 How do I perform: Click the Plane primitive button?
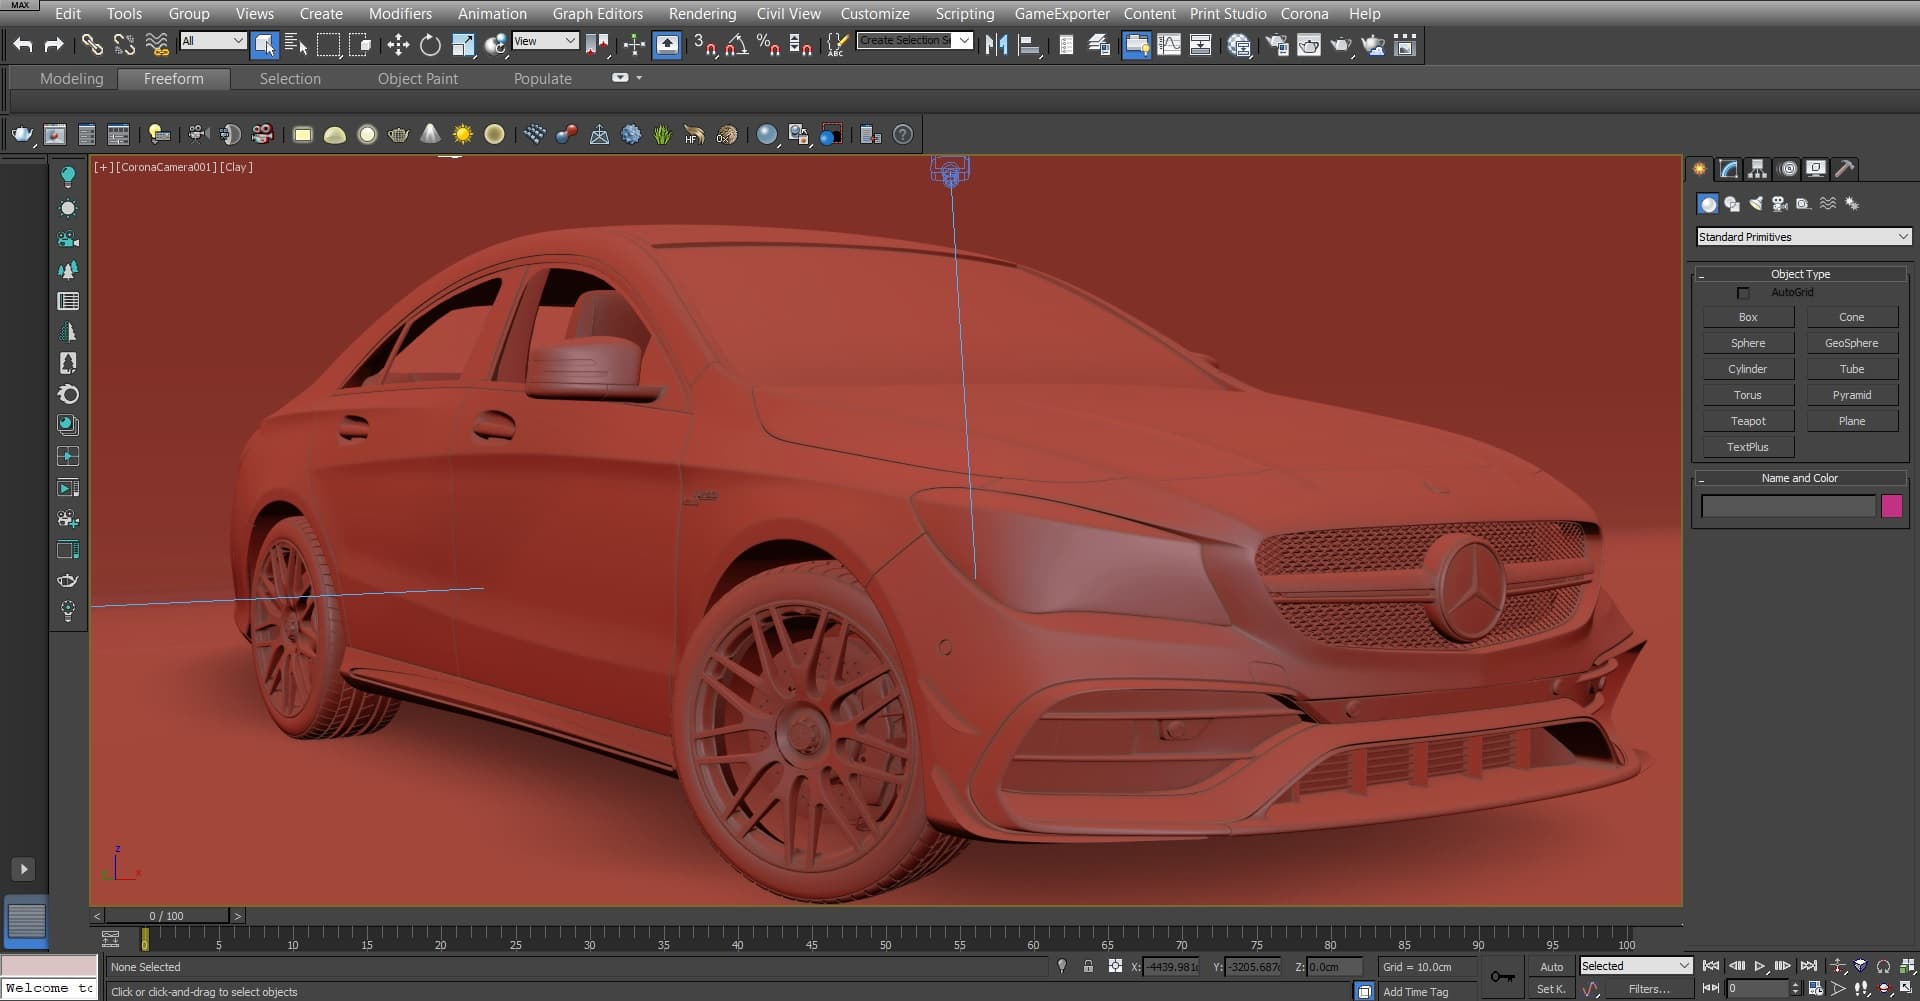(1852, 421)
